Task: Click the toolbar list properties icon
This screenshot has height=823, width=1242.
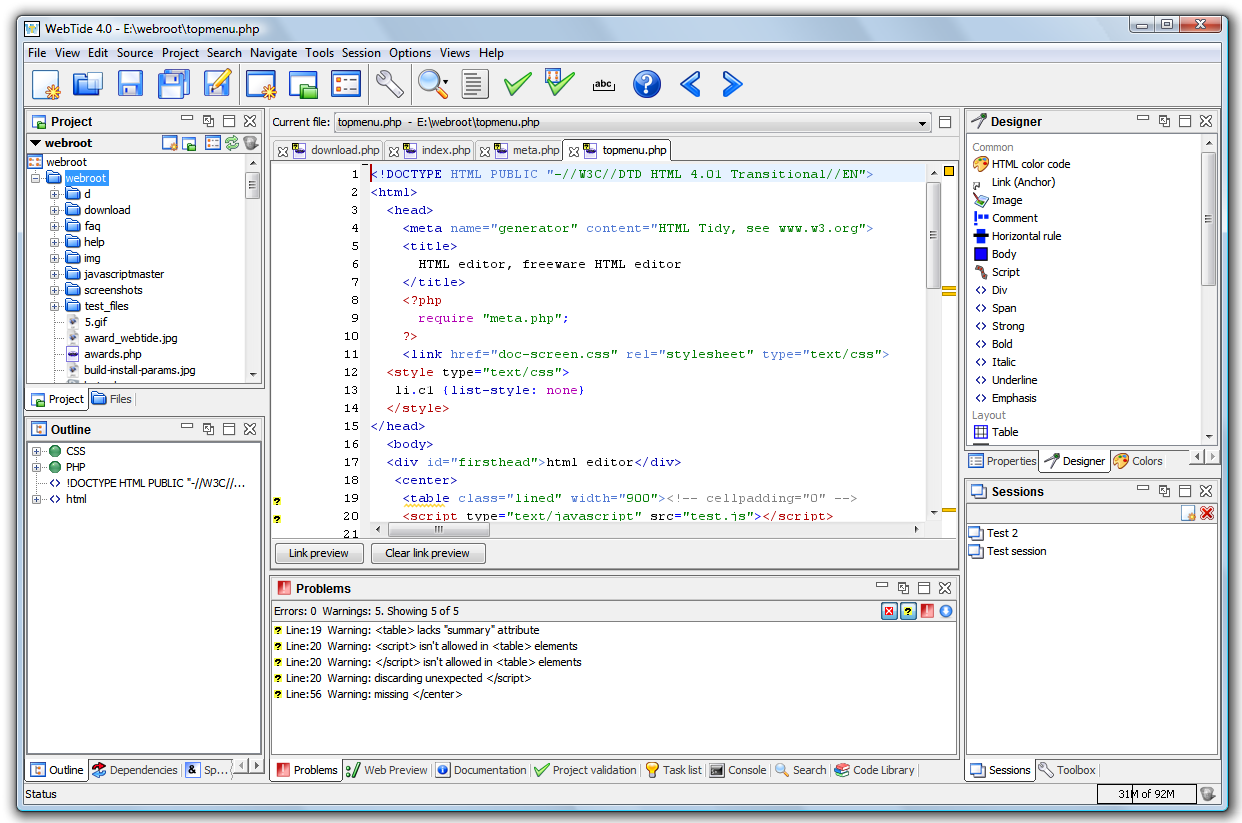Action: [x=346, y=85]
